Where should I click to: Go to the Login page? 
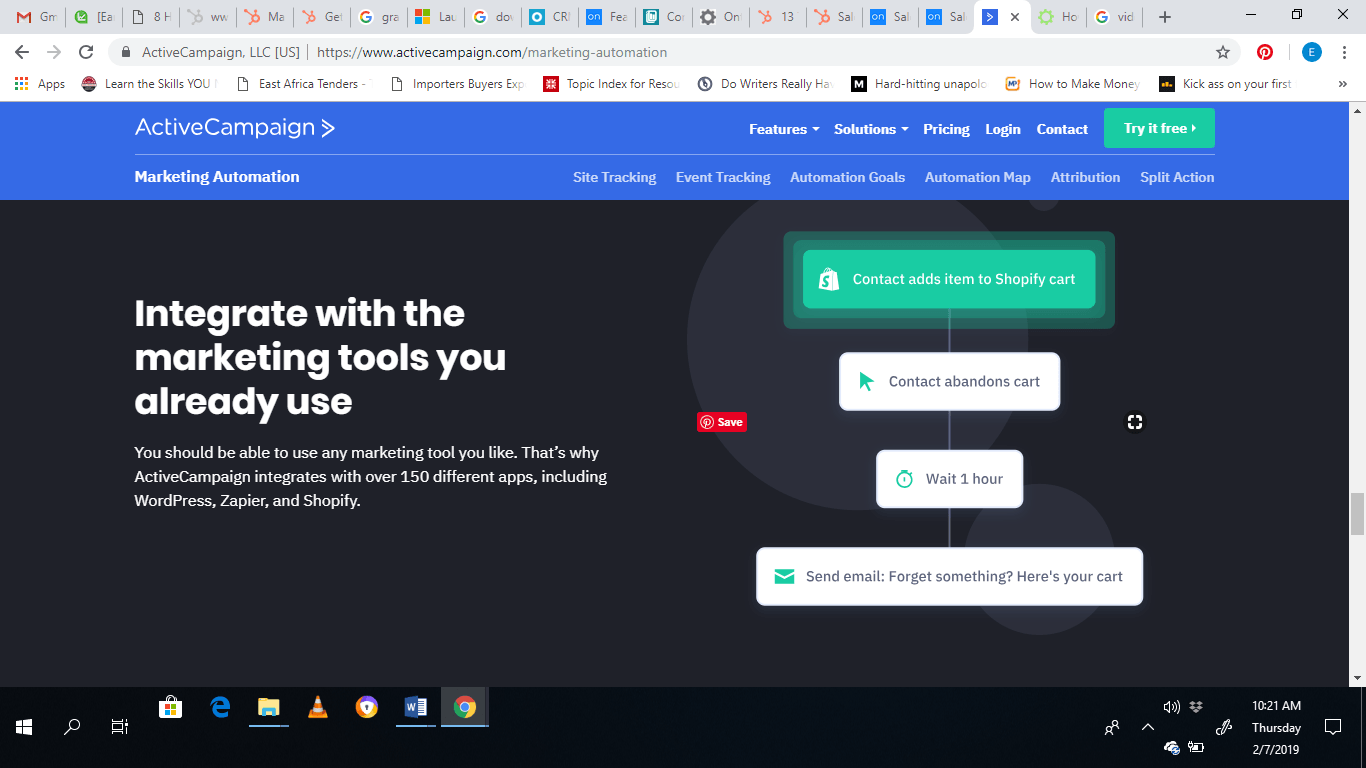point(1003,129)
